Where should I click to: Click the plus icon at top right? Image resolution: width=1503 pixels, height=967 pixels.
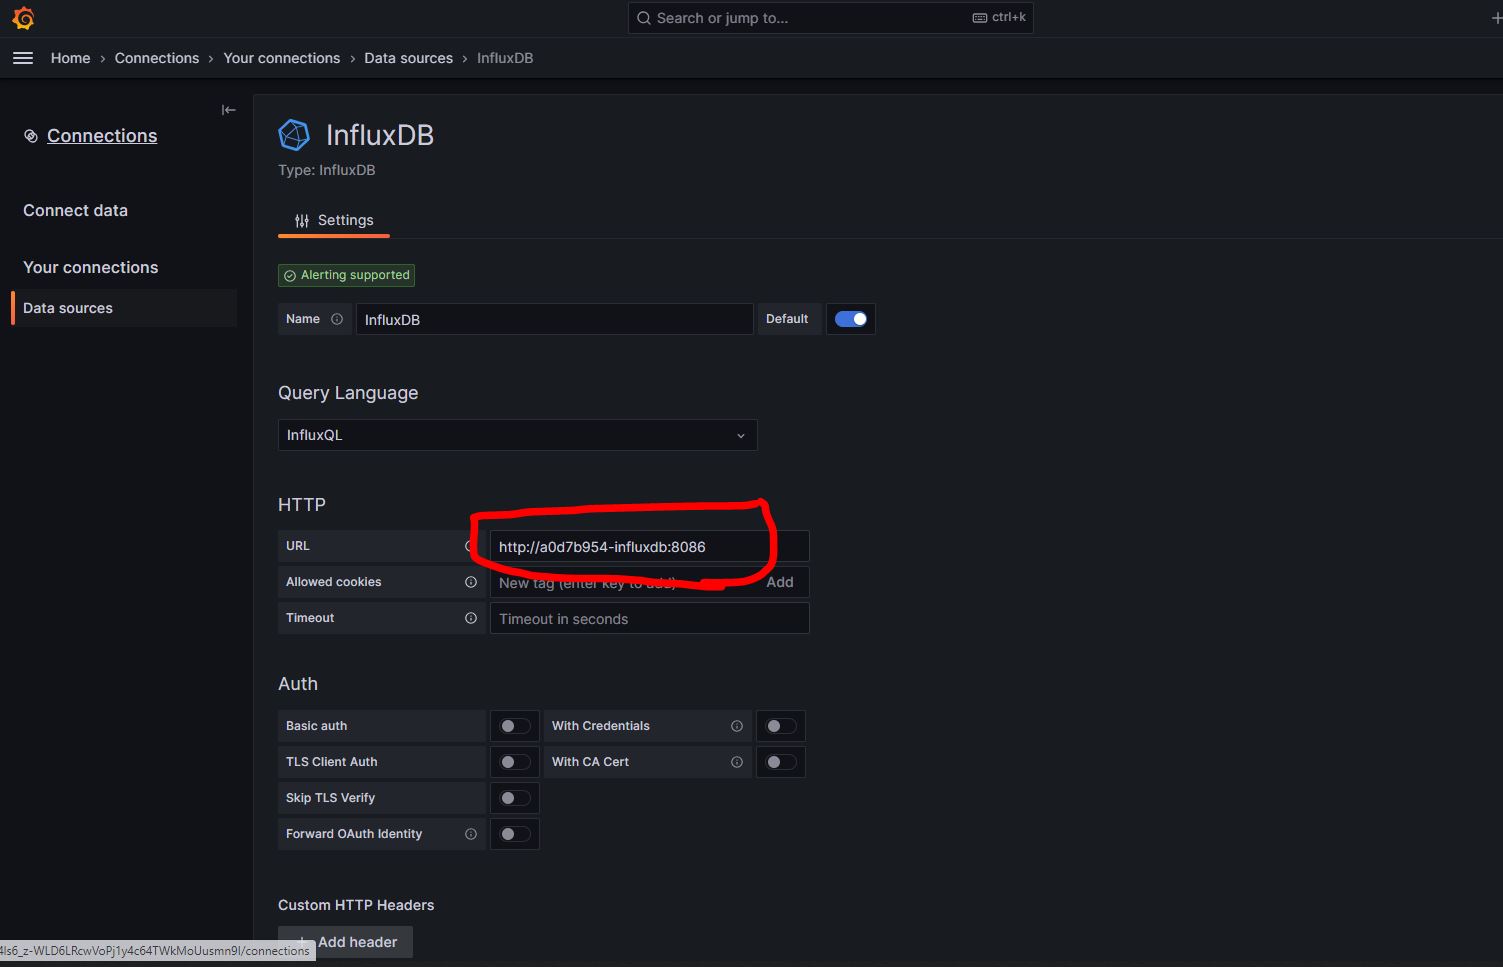[1496, 18]
